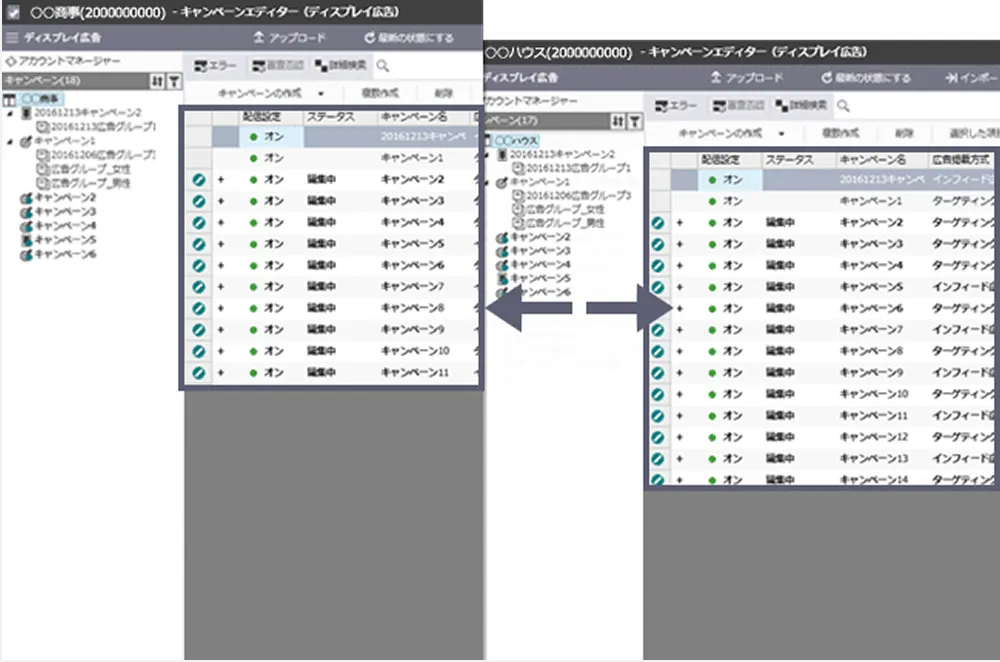Click the filter funnel icon in right campaign tree header
The image size is (1000, 662).
tap(634, 120)
